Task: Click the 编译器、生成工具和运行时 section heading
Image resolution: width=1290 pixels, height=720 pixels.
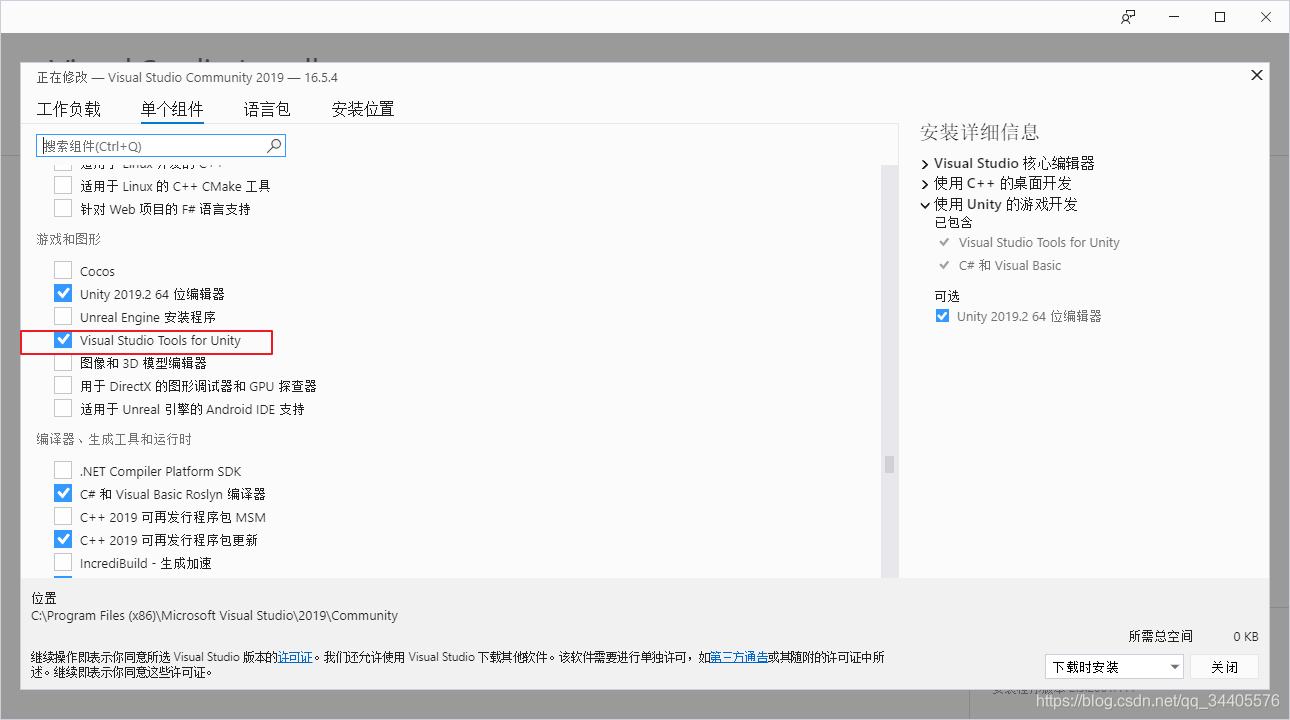Action: pos(114,439)
